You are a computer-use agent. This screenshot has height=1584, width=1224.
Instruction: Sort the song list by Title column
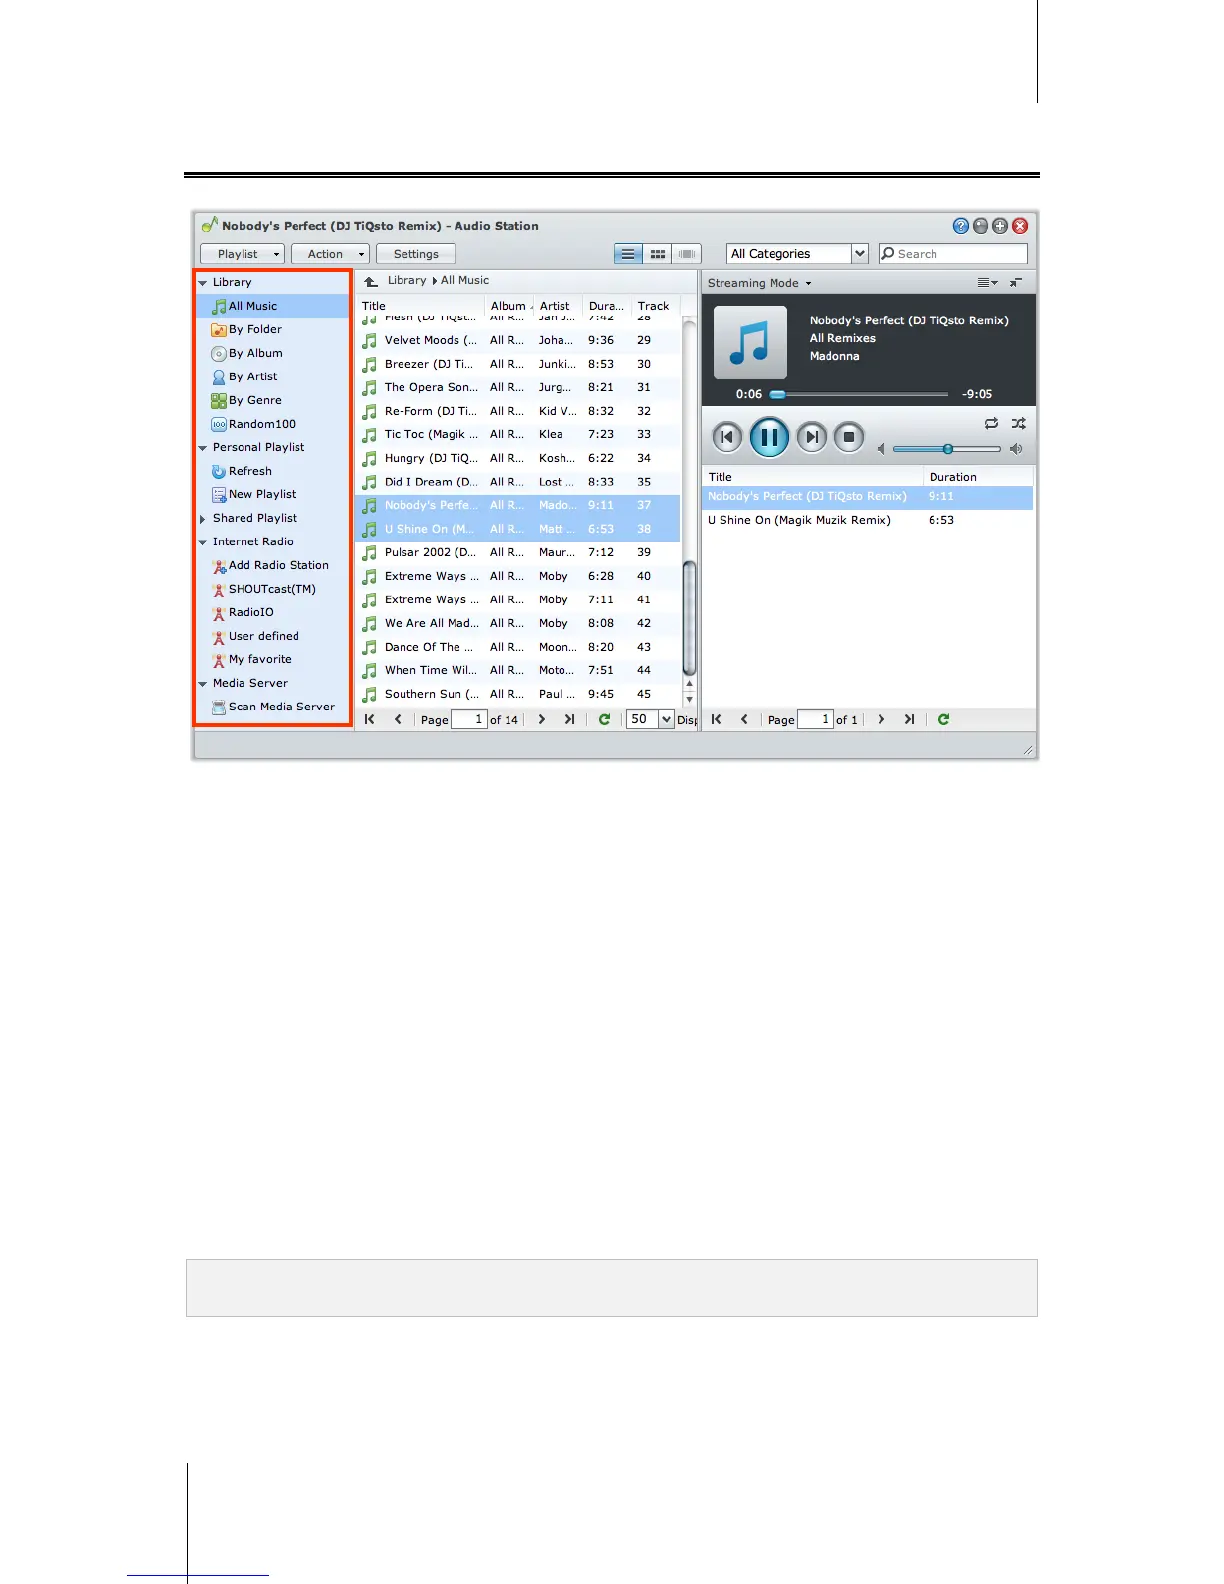tap(420, 306)
